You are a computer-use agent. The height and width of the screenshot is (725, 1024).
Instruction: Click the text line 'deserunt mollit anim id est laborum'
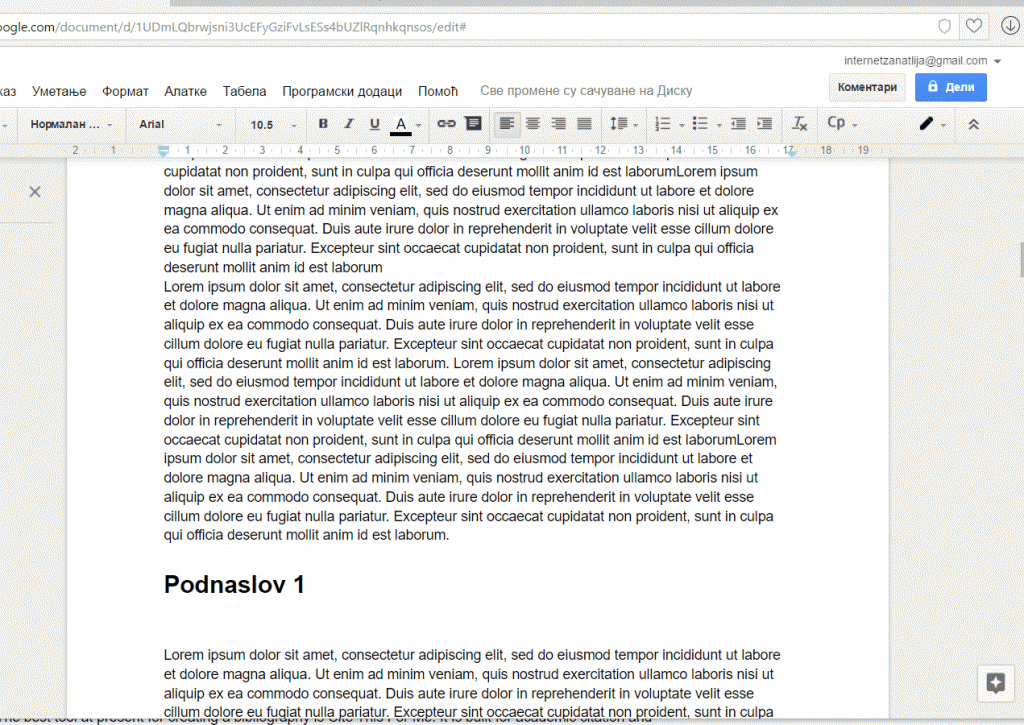[x=273, y=267]
